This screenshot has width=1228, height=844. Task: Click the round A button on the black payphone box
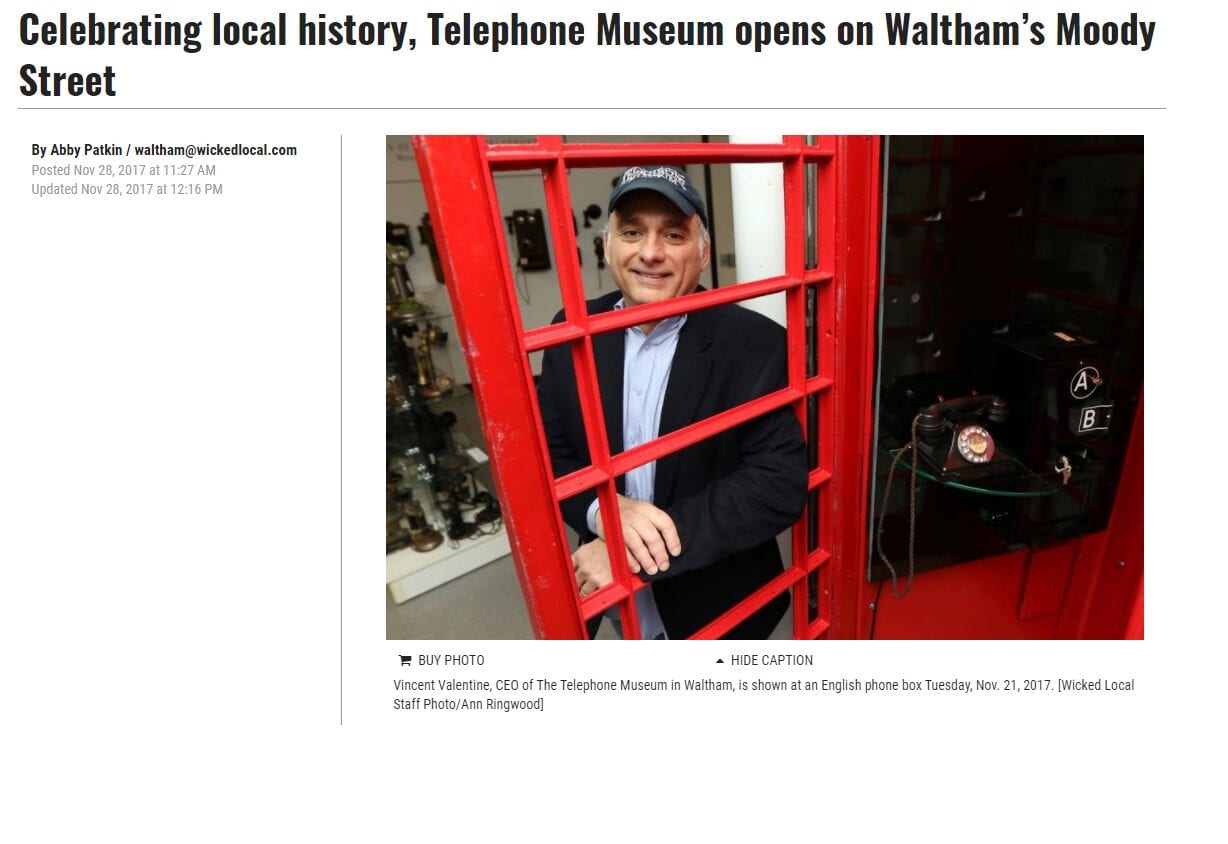pyautogui.click(x=1085, y=382)
